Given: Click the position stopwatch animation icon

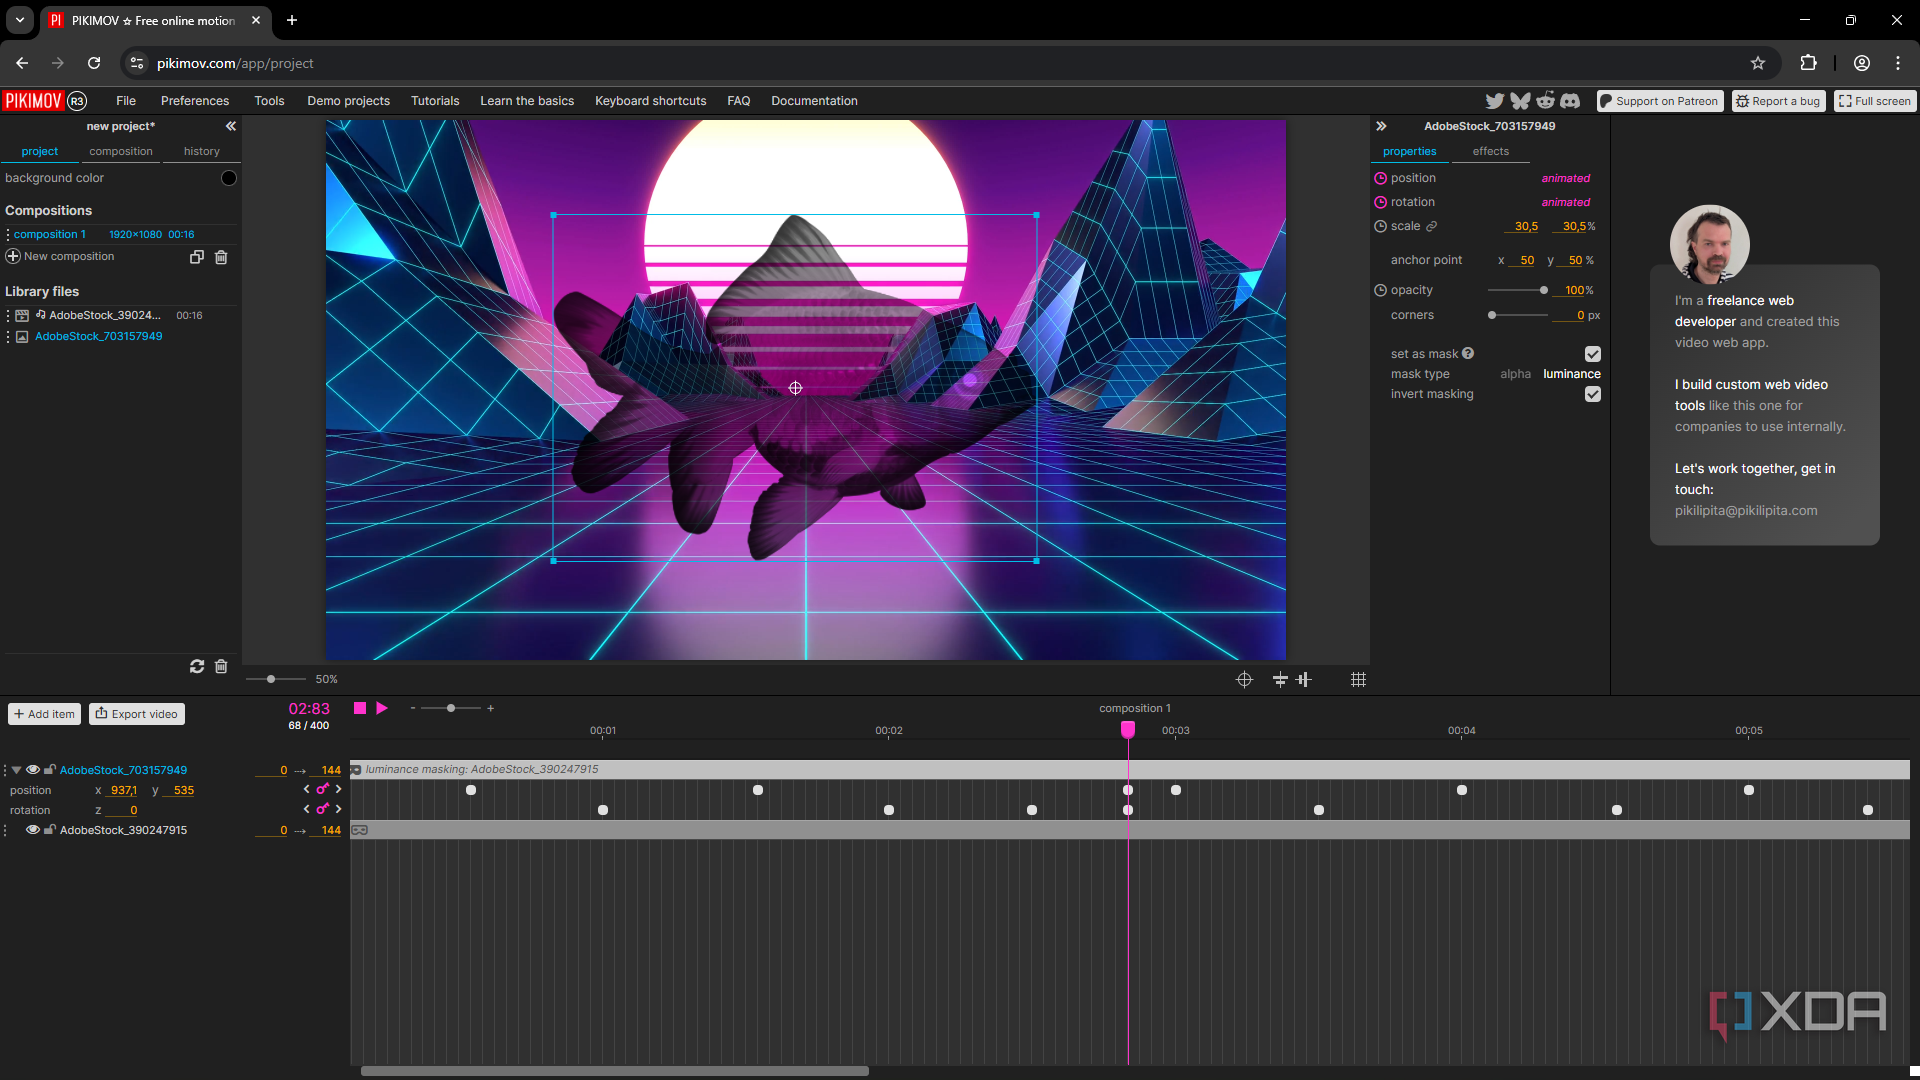Looking at the screenshot, I should (1380, 178).
